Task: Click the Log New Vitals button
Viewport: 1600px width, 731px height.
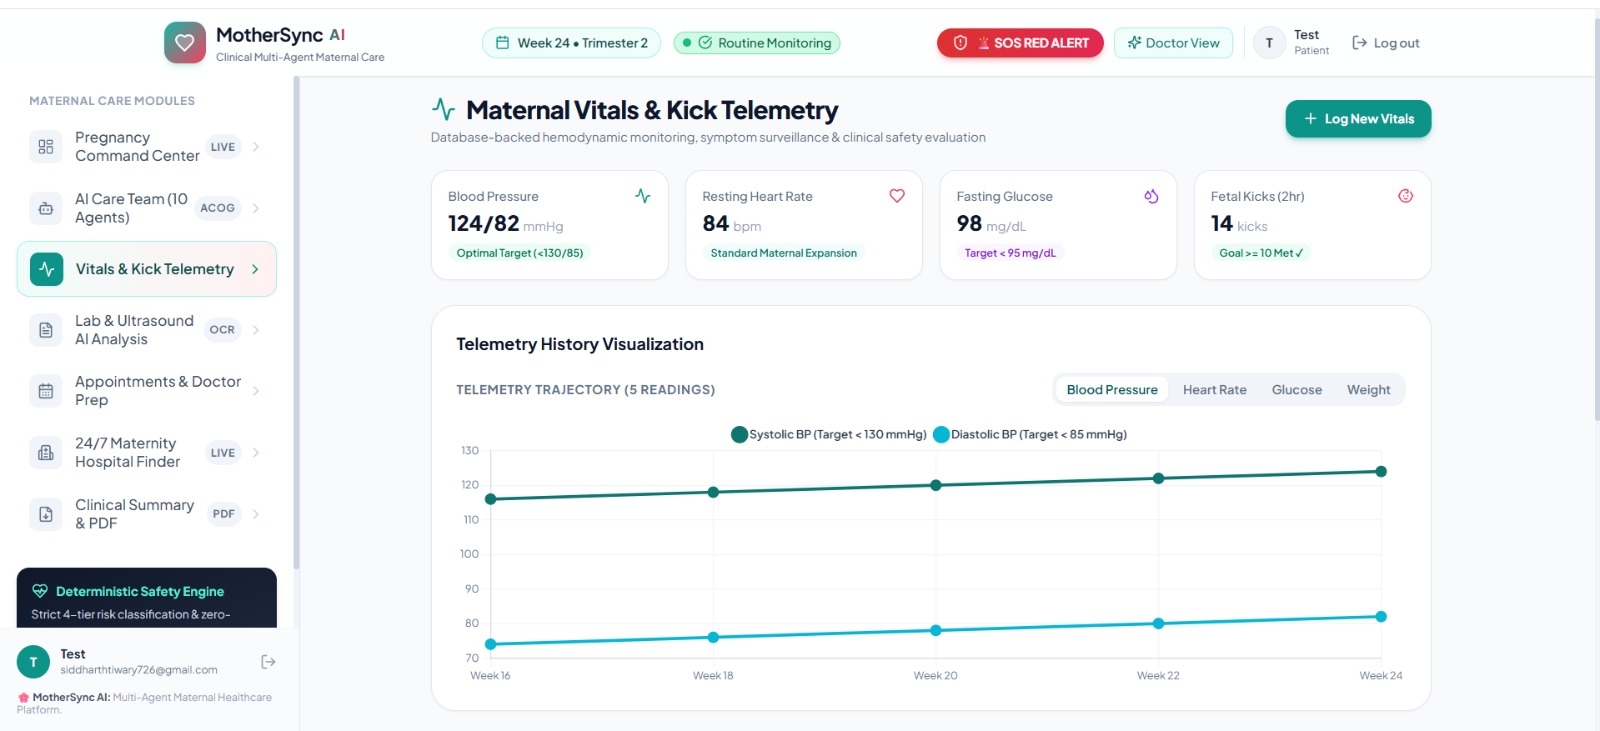Action: 1358,119
